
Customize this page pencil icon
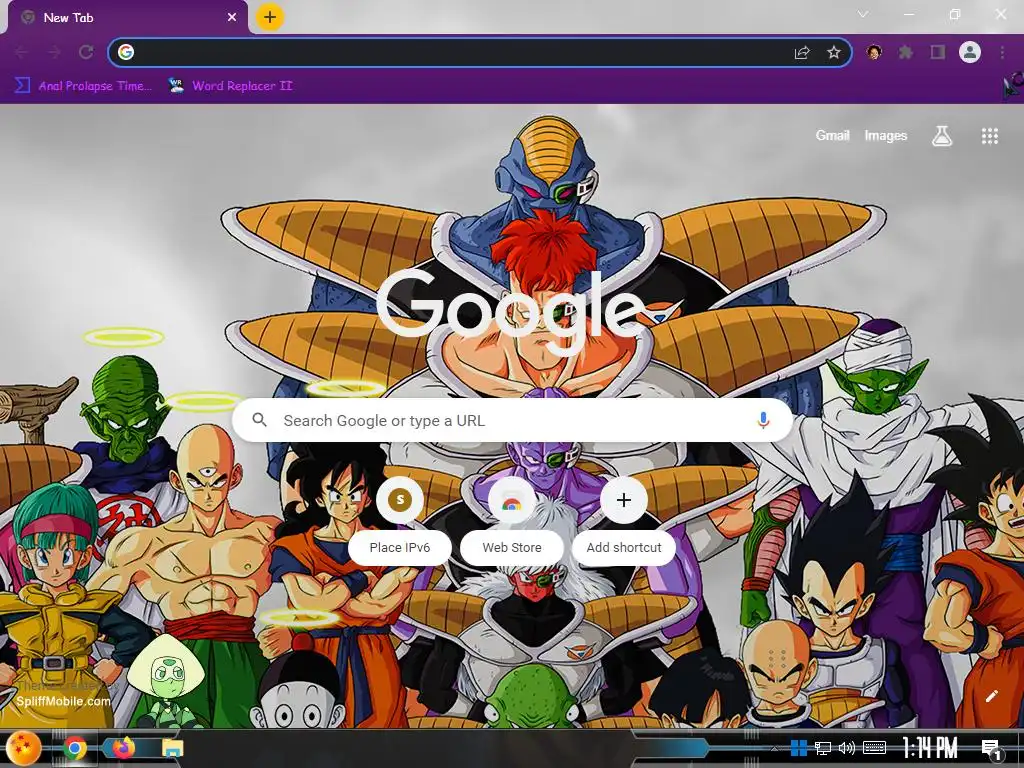[991, 696]
